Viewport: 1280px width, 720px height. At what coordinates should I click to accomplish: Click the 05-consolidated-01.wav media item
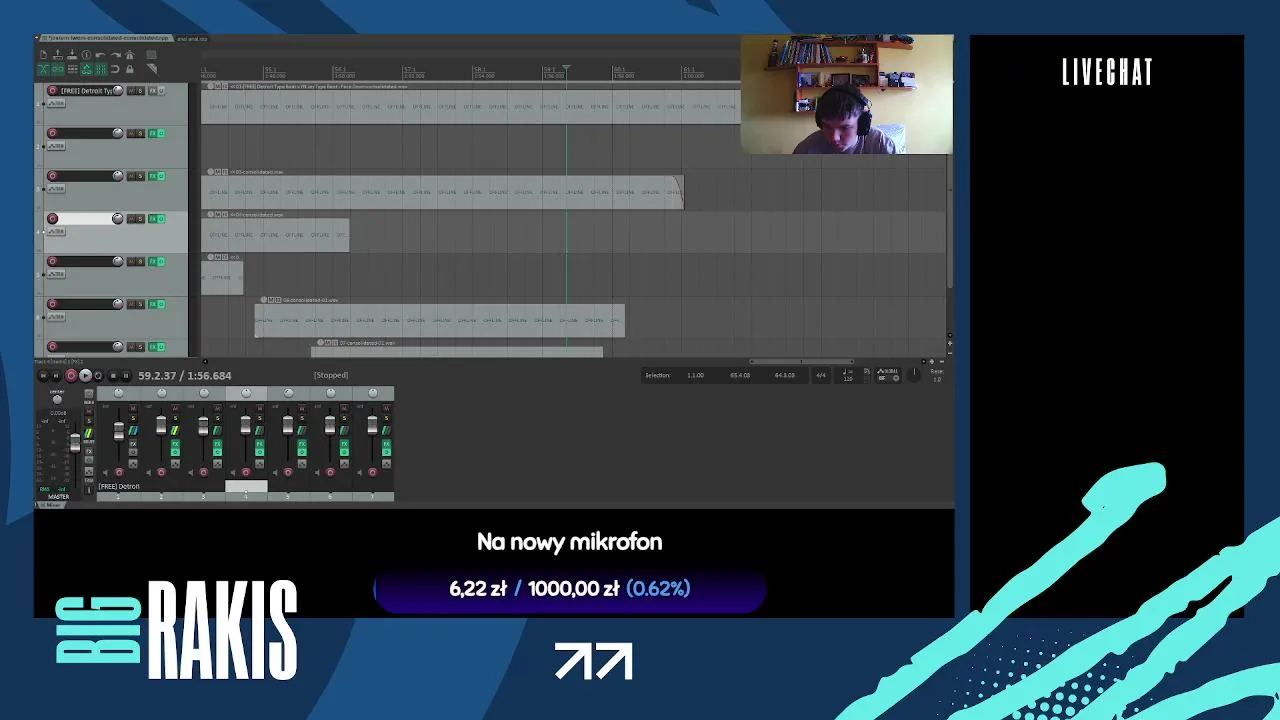(x=440, y=320)
